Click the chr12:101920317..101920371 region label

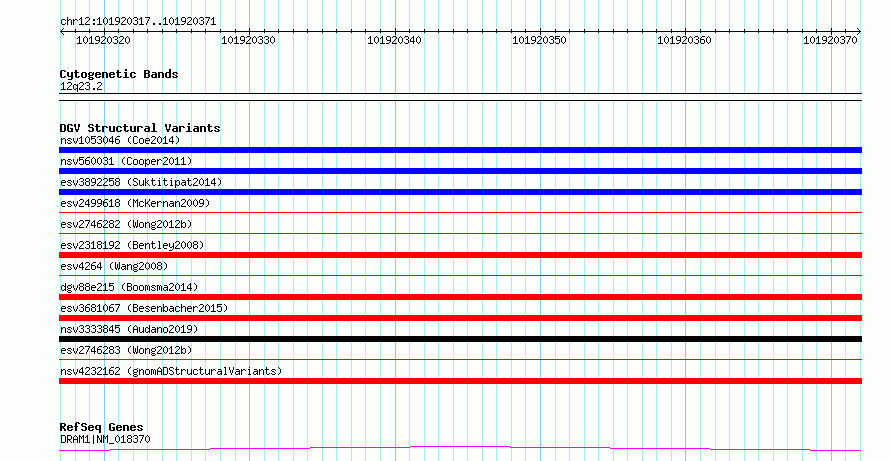pyautogui.click(x=138, y=22)
